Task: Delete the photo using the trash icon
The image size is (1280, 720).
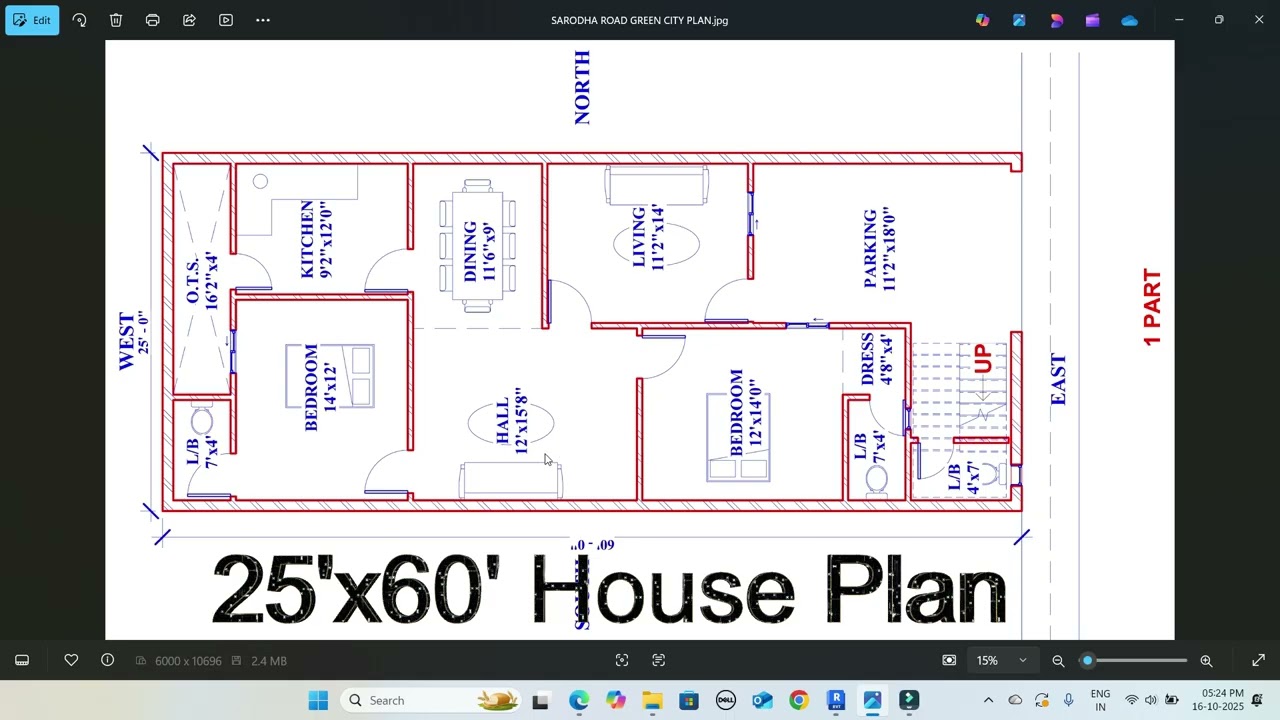Action: point(116,20)
